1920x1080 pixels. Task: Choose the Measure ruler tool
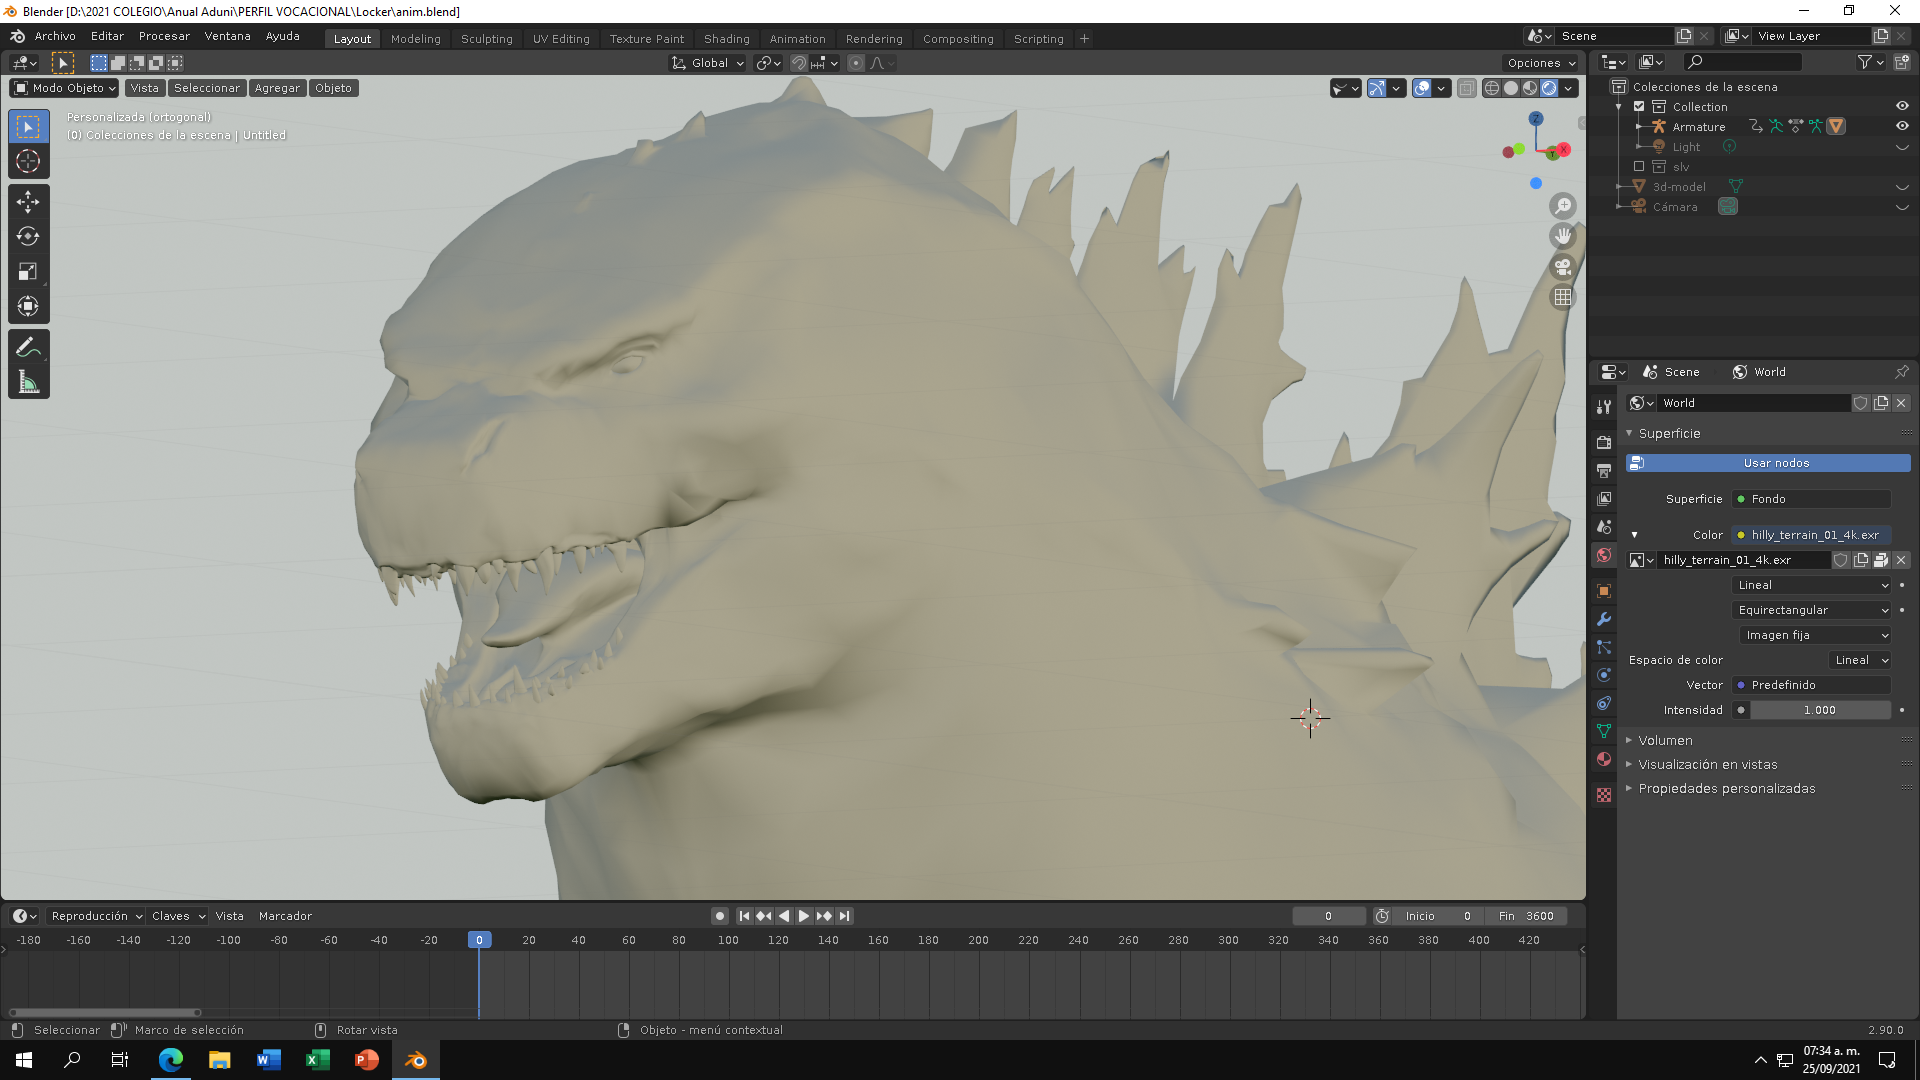pos(28,382)
